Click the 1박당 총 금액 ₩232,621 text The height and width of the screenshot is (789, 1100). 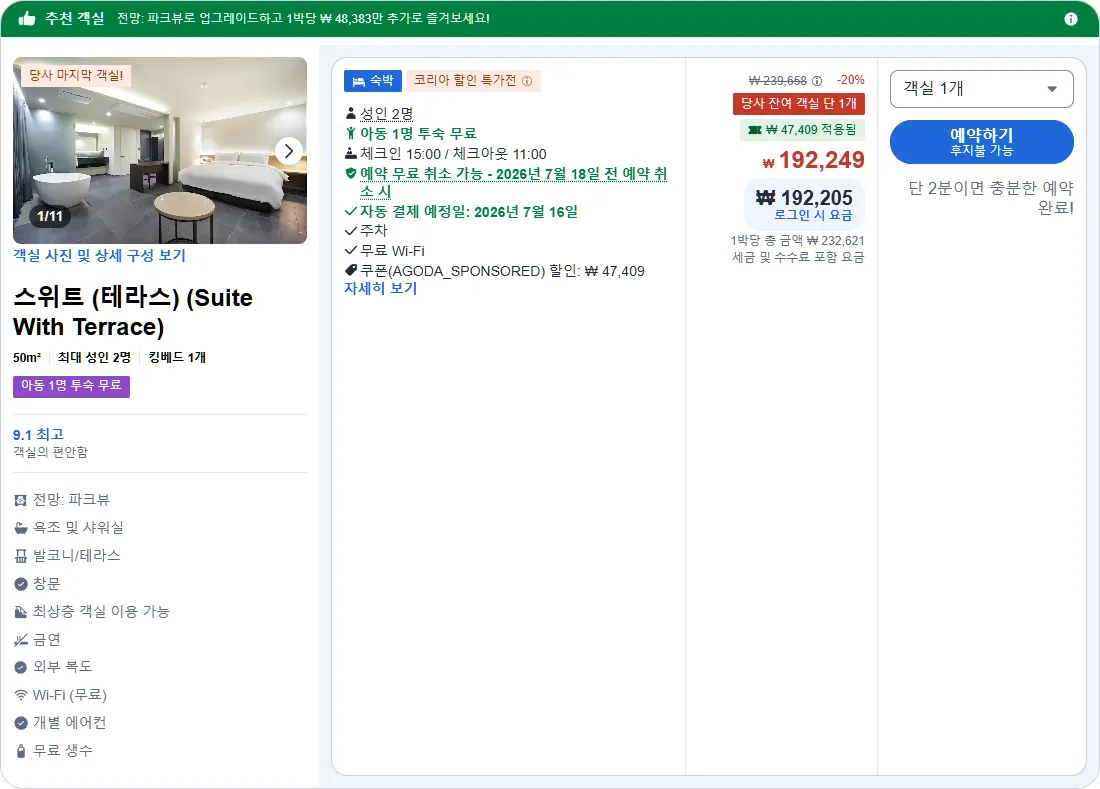[x=797, y=241]
